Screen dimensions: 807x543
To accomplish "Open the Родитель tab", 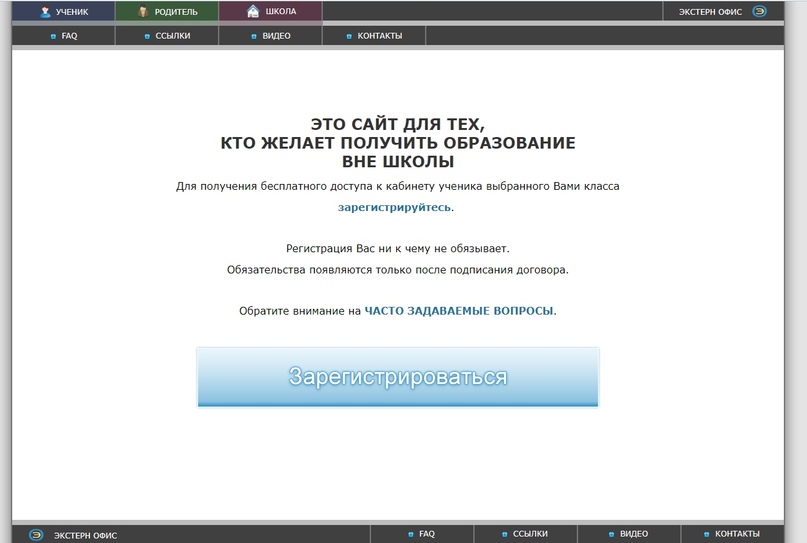I will (167, 11).
